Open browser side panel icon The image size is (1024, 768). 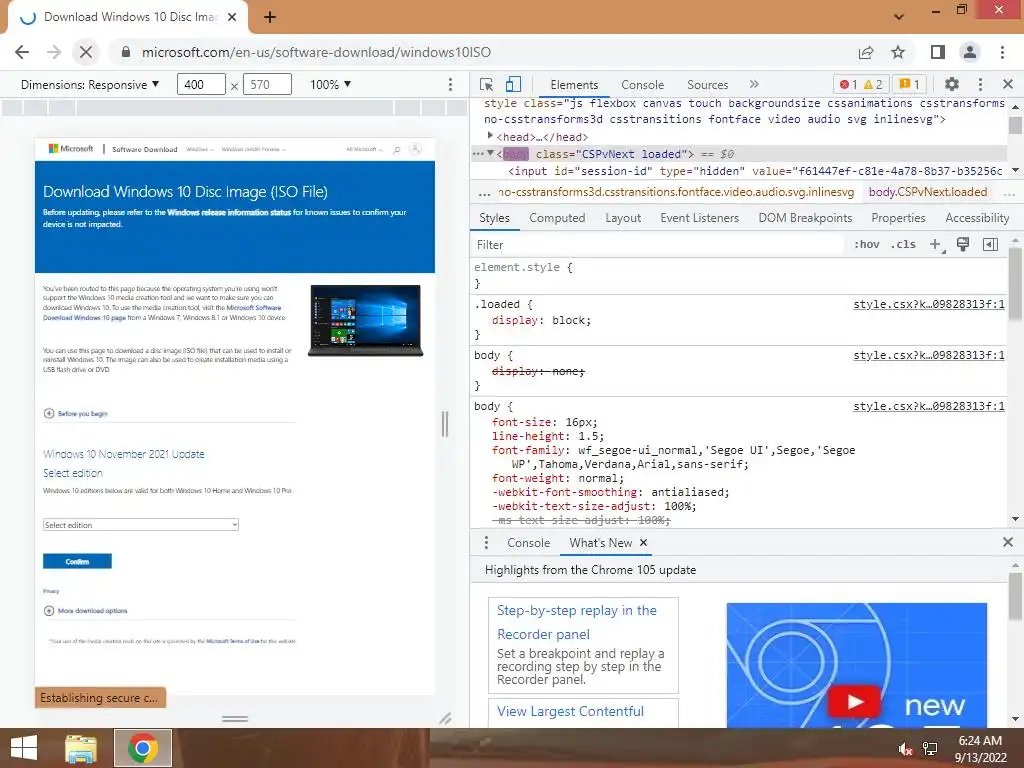(938, 52)
